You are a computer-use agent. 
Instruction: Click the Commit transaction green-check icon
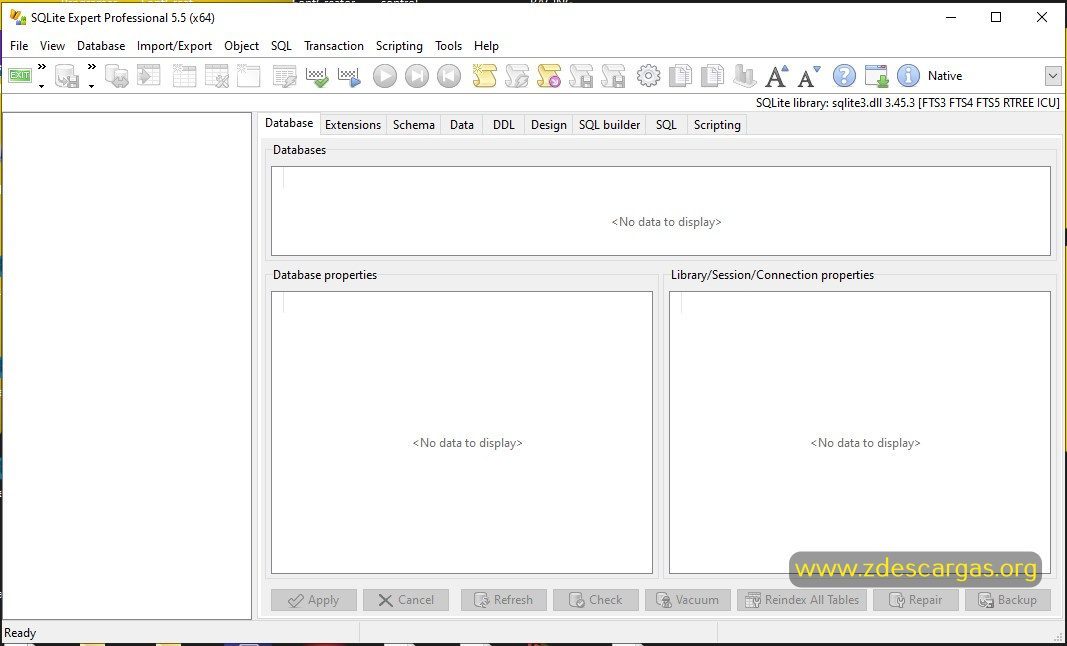pos(316,76)
